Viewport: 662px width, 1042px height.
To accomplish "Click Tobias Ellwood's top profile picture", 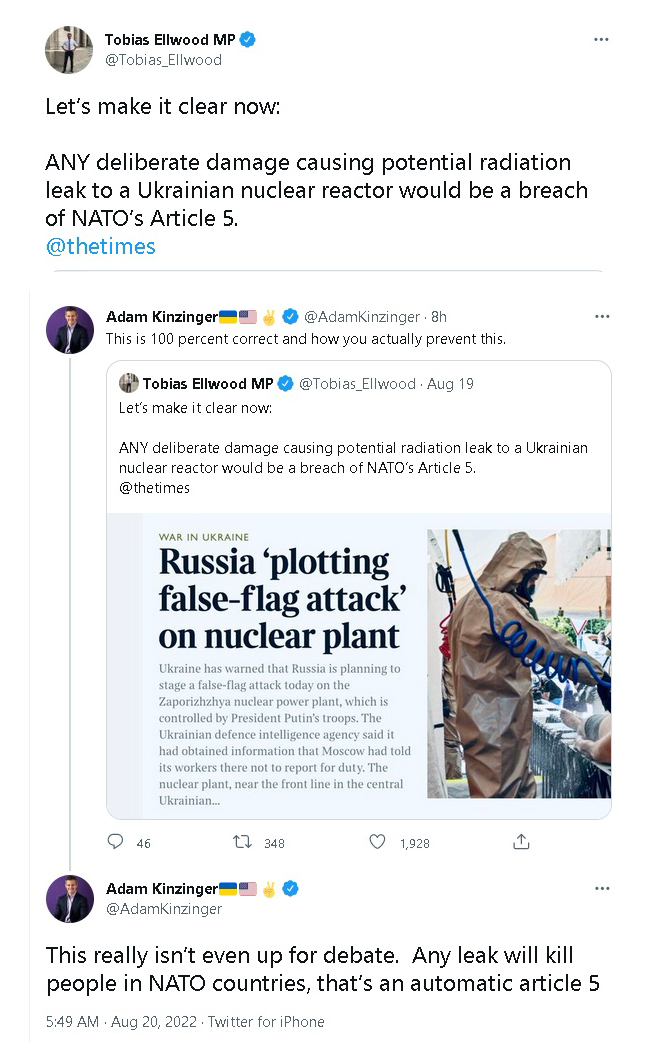I will click(x=69, y=50).
